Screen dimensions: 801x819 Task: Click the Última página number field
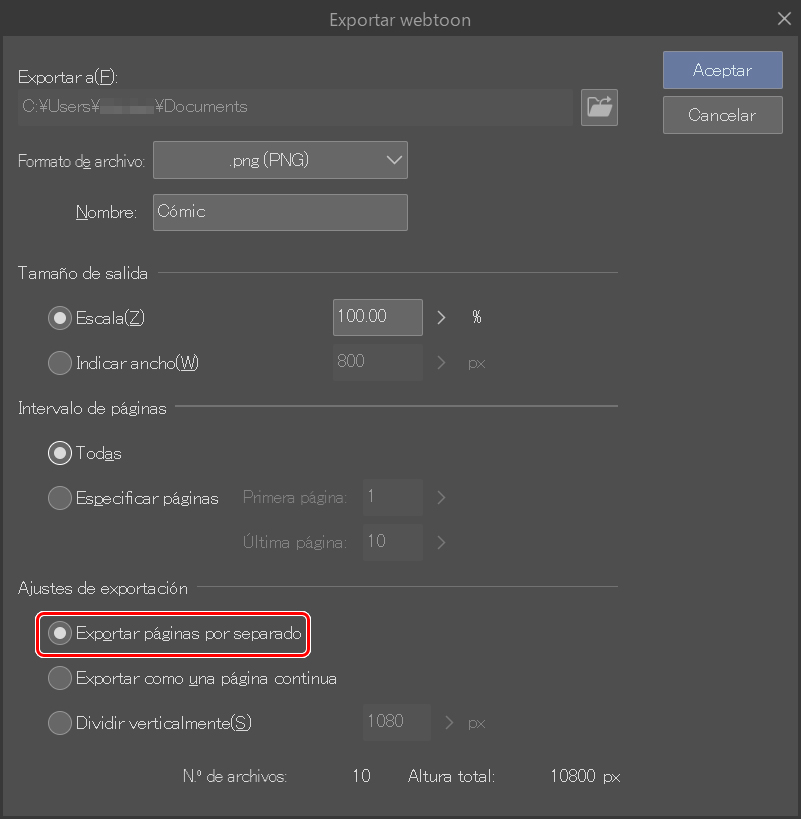[392, 542]
